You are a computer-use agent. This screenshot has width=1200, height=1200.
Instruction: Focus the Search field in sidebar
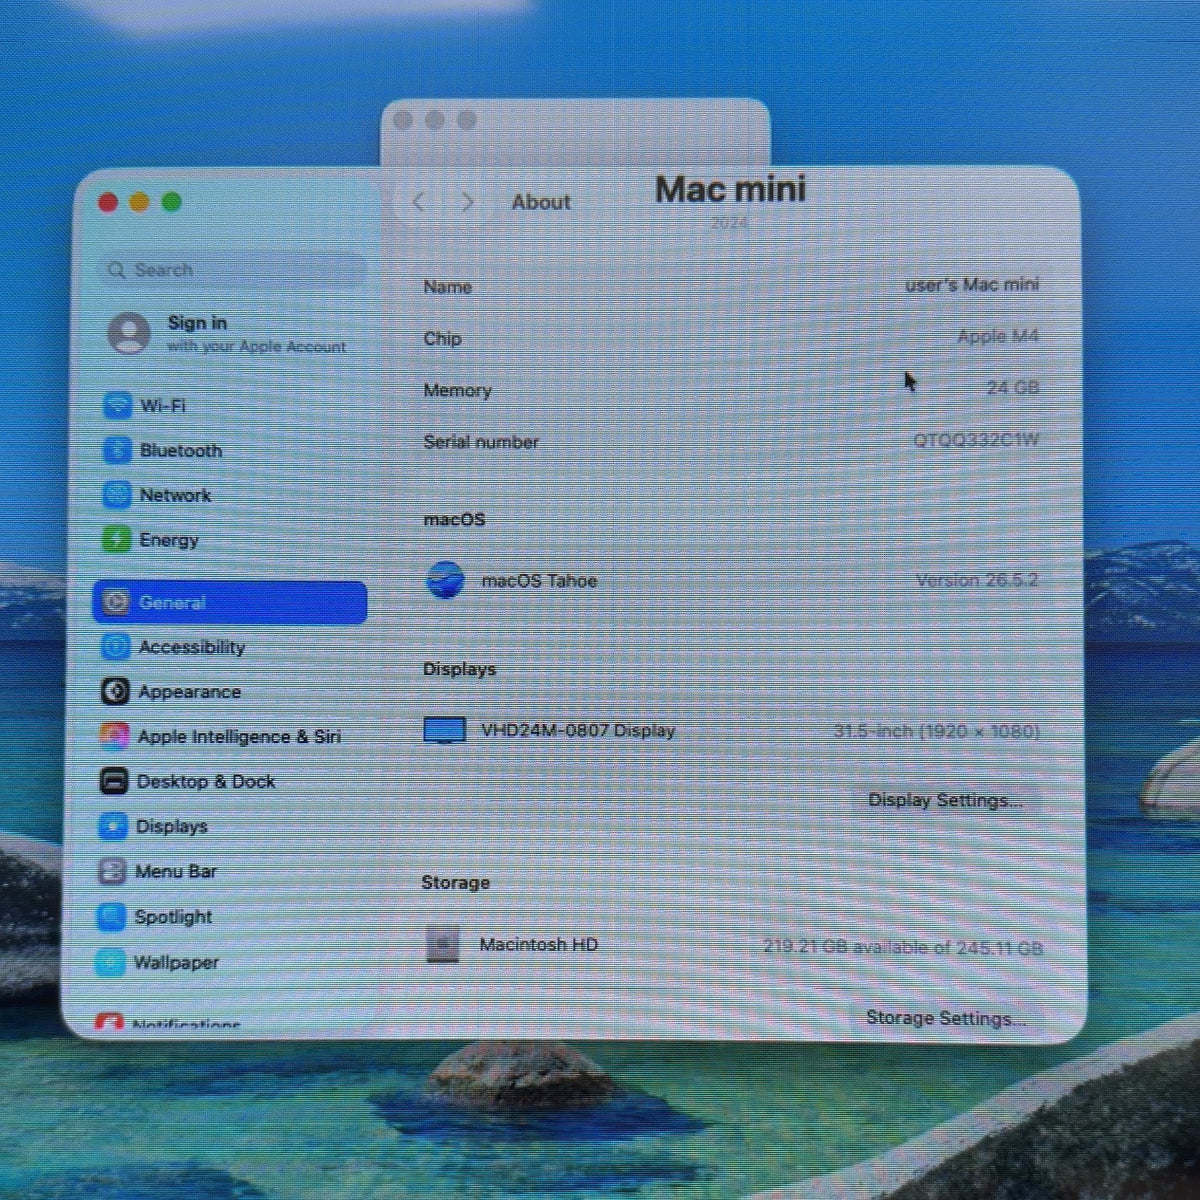point(233,270)
